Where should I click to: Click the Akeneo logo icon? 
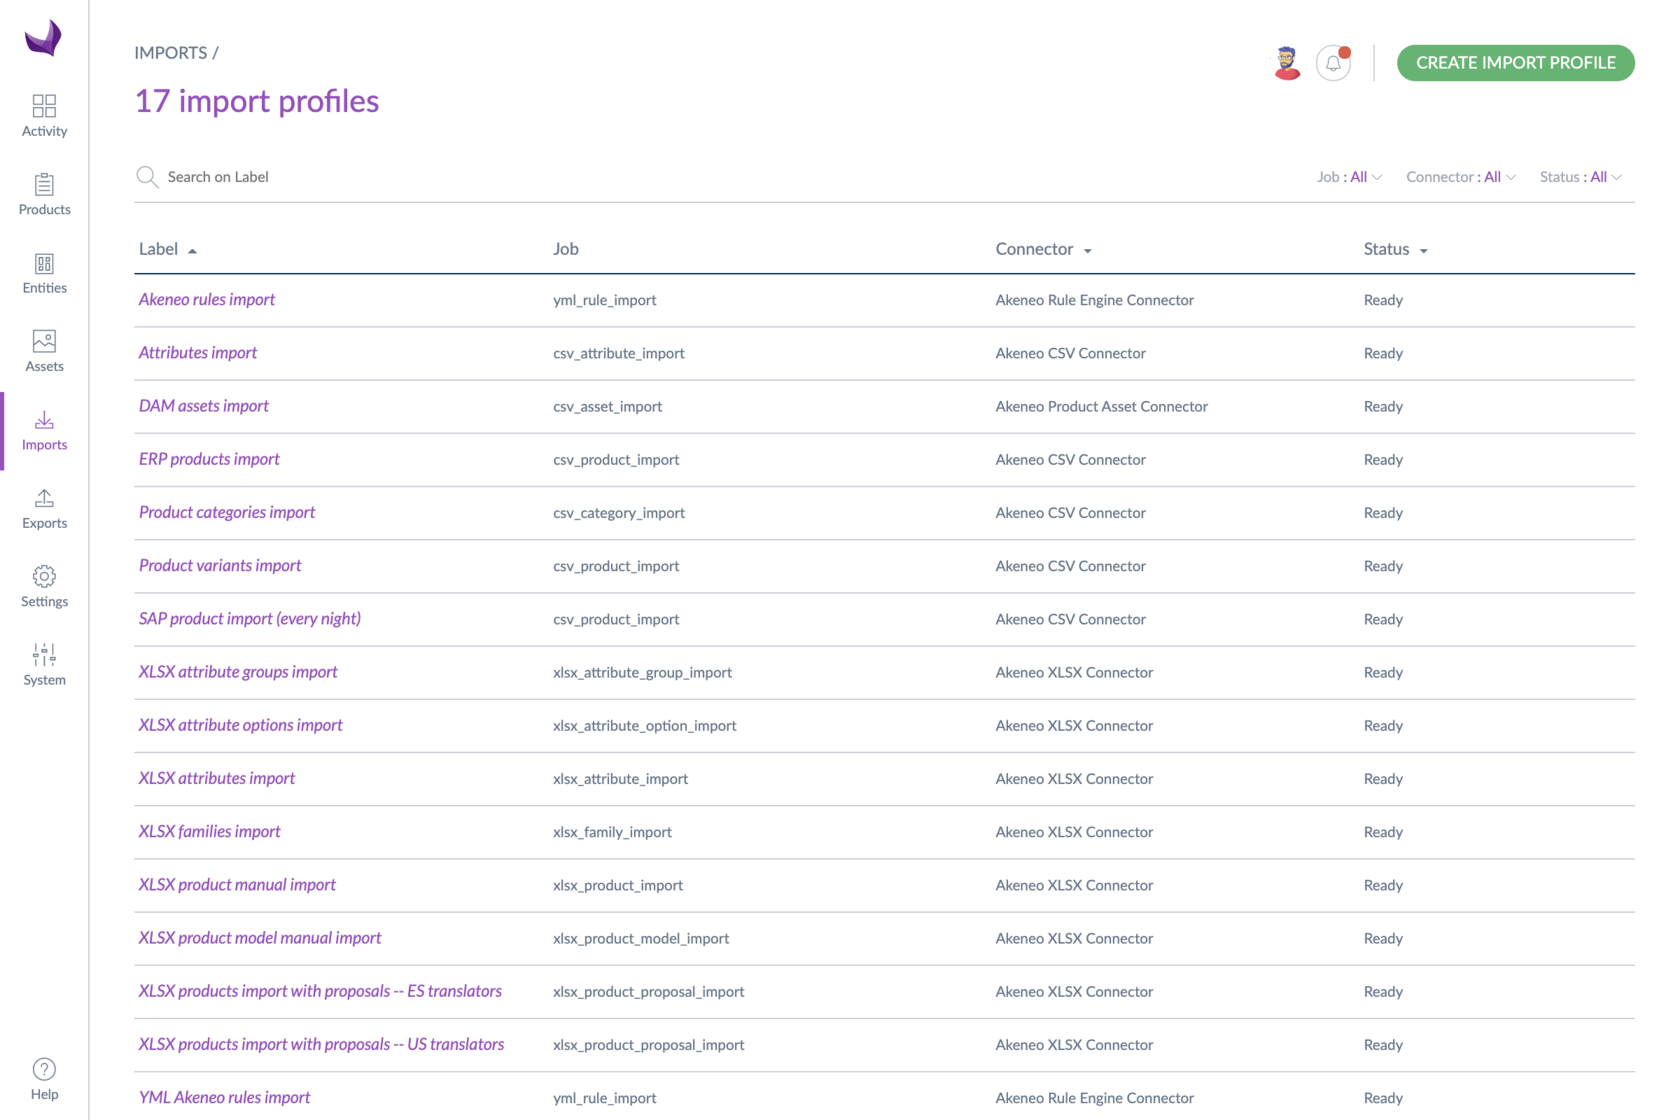point(43,39)
